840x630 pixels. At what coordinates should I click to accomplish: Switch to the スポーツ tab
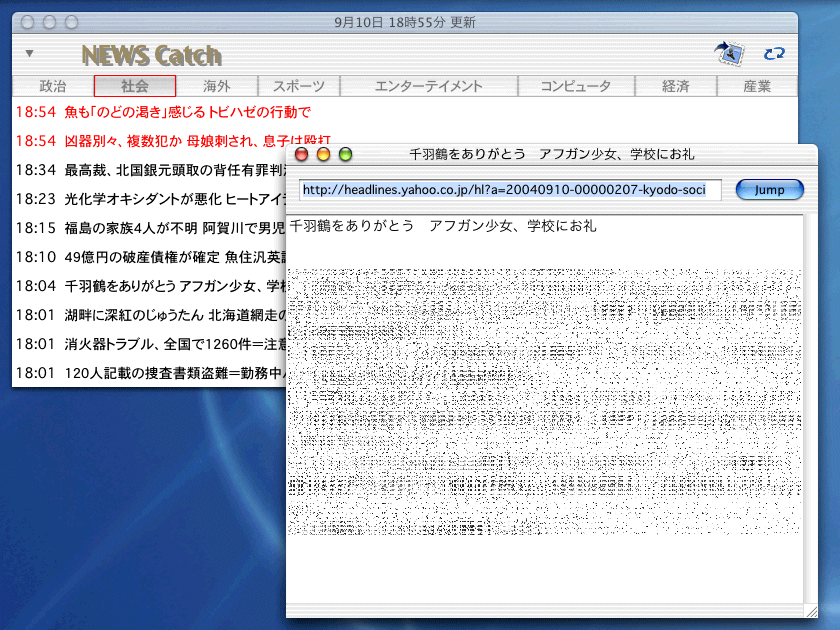(299, 87)
